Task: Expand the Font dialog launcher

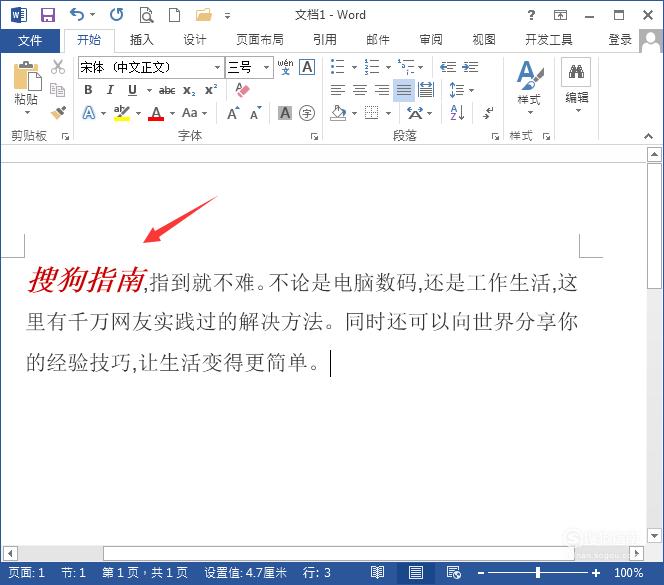Action: [314, 136]
